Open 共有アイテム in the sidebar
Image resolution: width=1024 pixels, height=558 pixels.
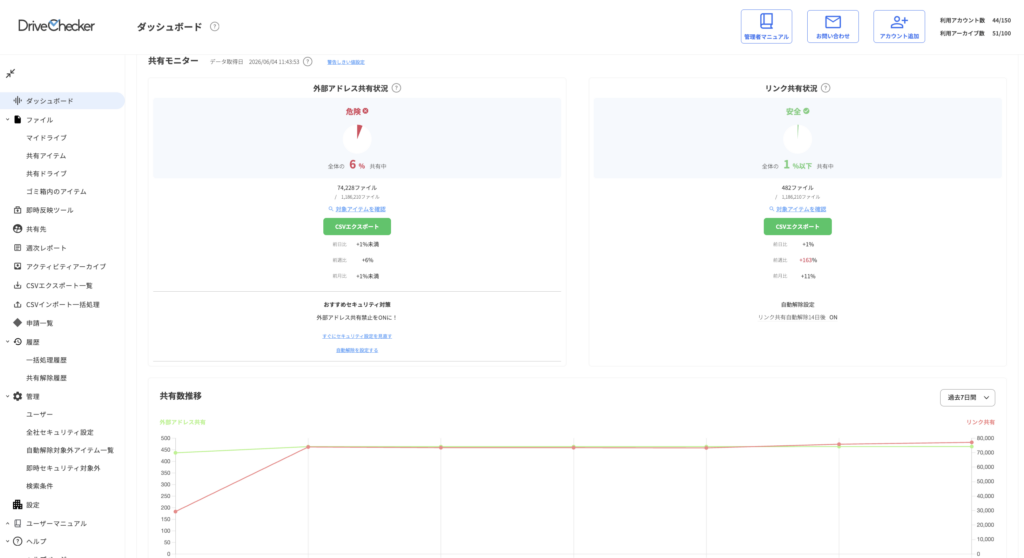point(46,156)
